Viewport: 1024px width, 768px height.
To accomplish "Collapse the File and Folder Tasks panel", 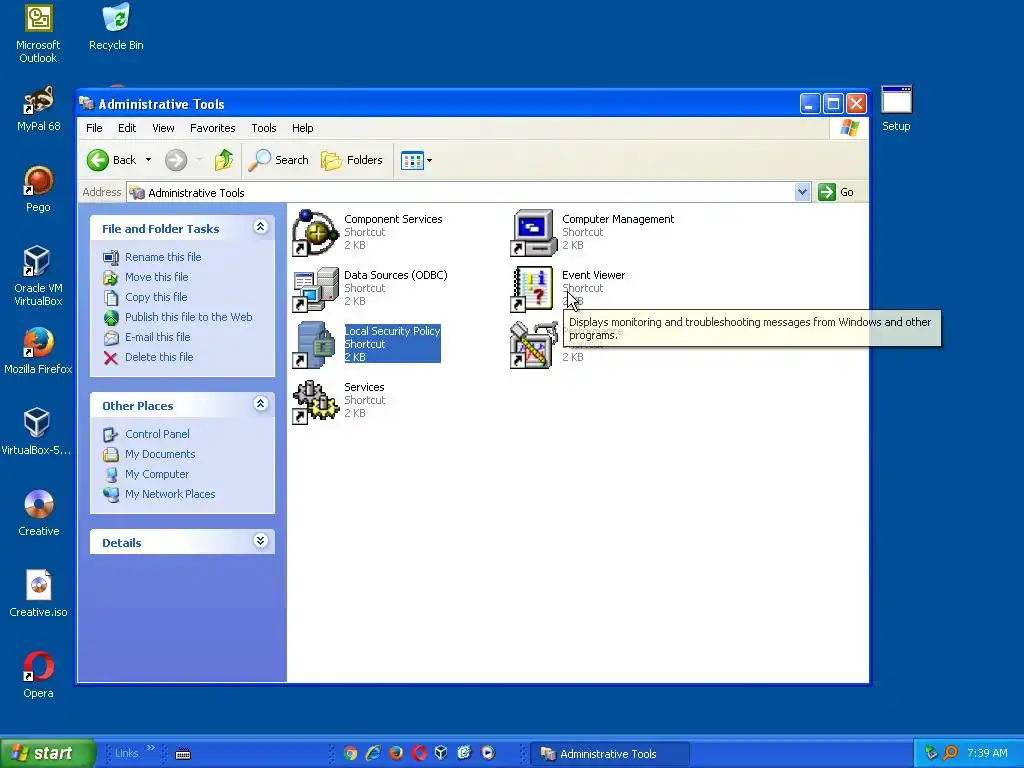I will (x=261, y=227).
